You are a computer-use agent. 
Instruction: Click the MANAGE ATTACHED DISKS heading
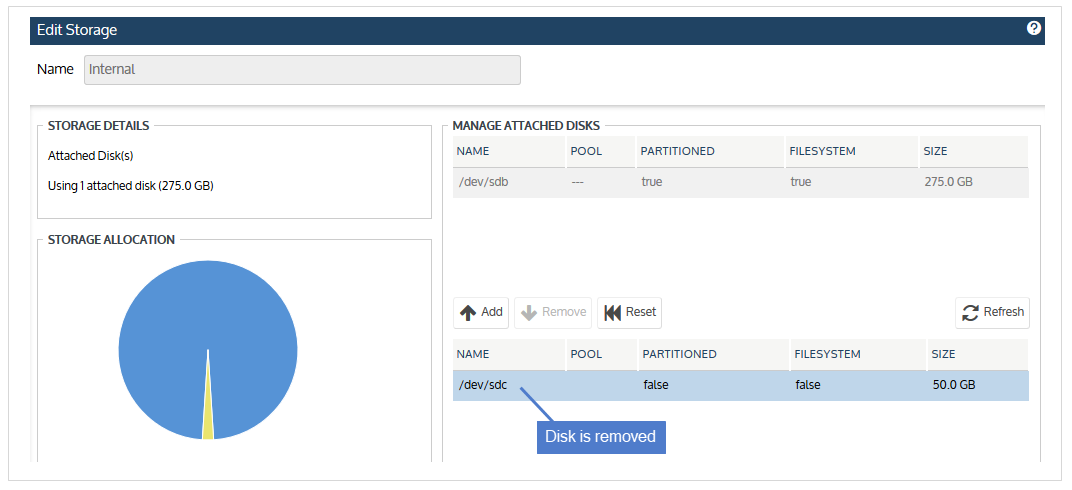[526, 126]
